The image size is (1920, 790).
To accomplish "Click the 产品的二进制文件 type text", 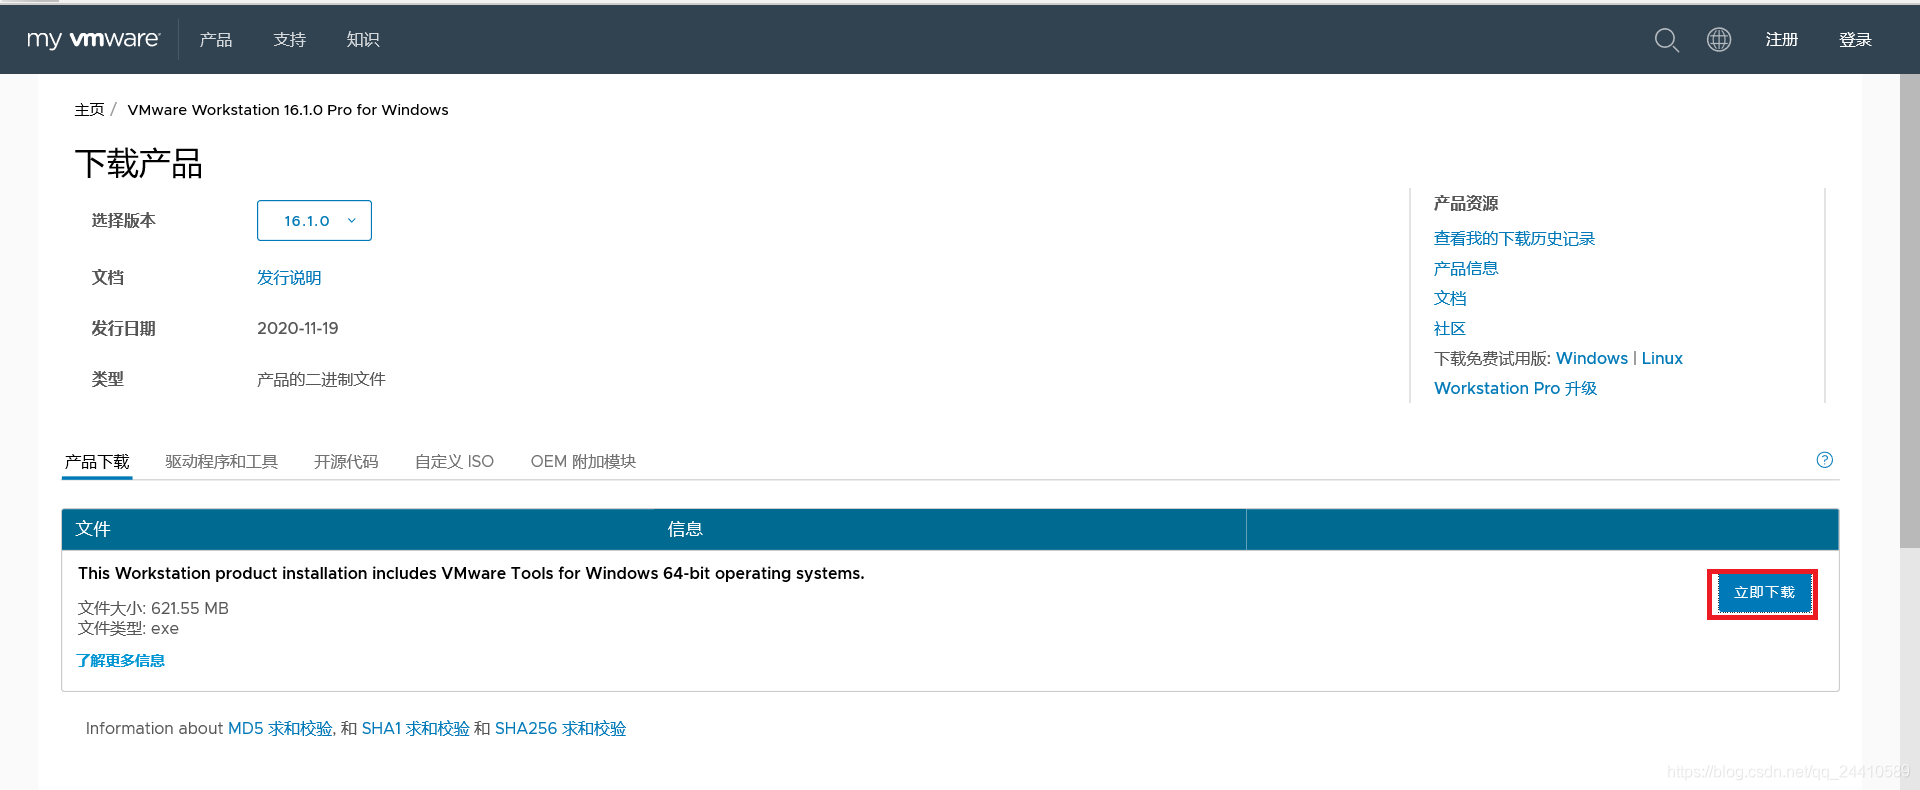I will [x=321, y=380].
